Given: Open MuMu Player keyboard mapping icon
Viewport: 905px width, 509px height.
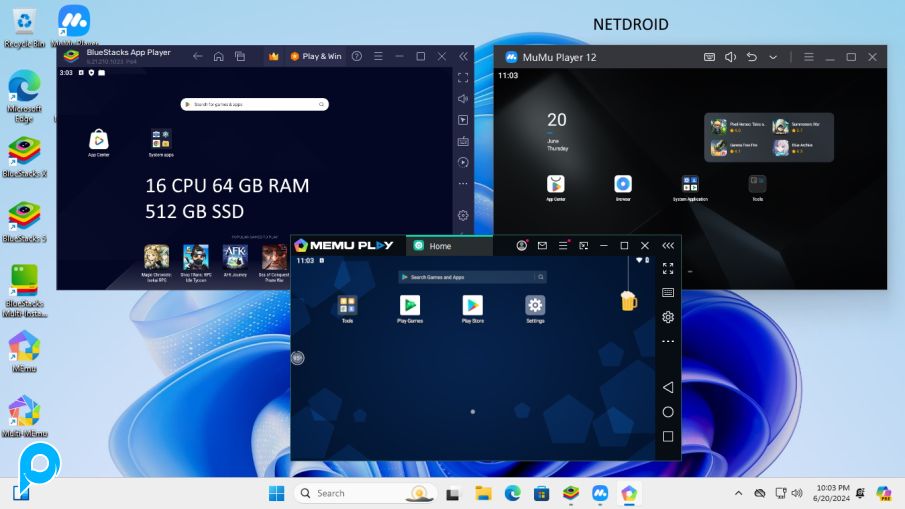Looking at the screenshot, I should (x=709, y=58).
